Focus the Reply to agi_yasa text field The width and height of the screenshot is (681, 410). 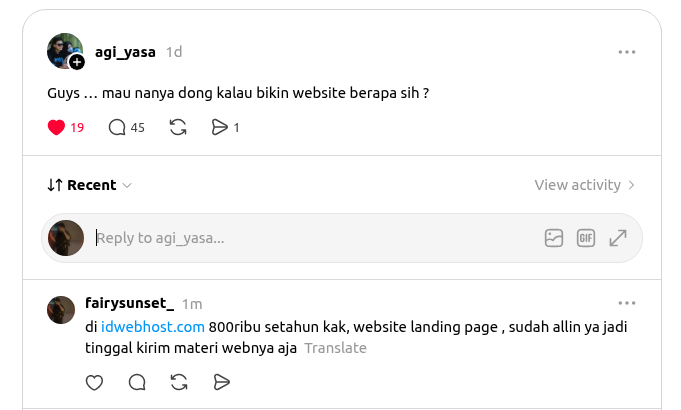313,238
